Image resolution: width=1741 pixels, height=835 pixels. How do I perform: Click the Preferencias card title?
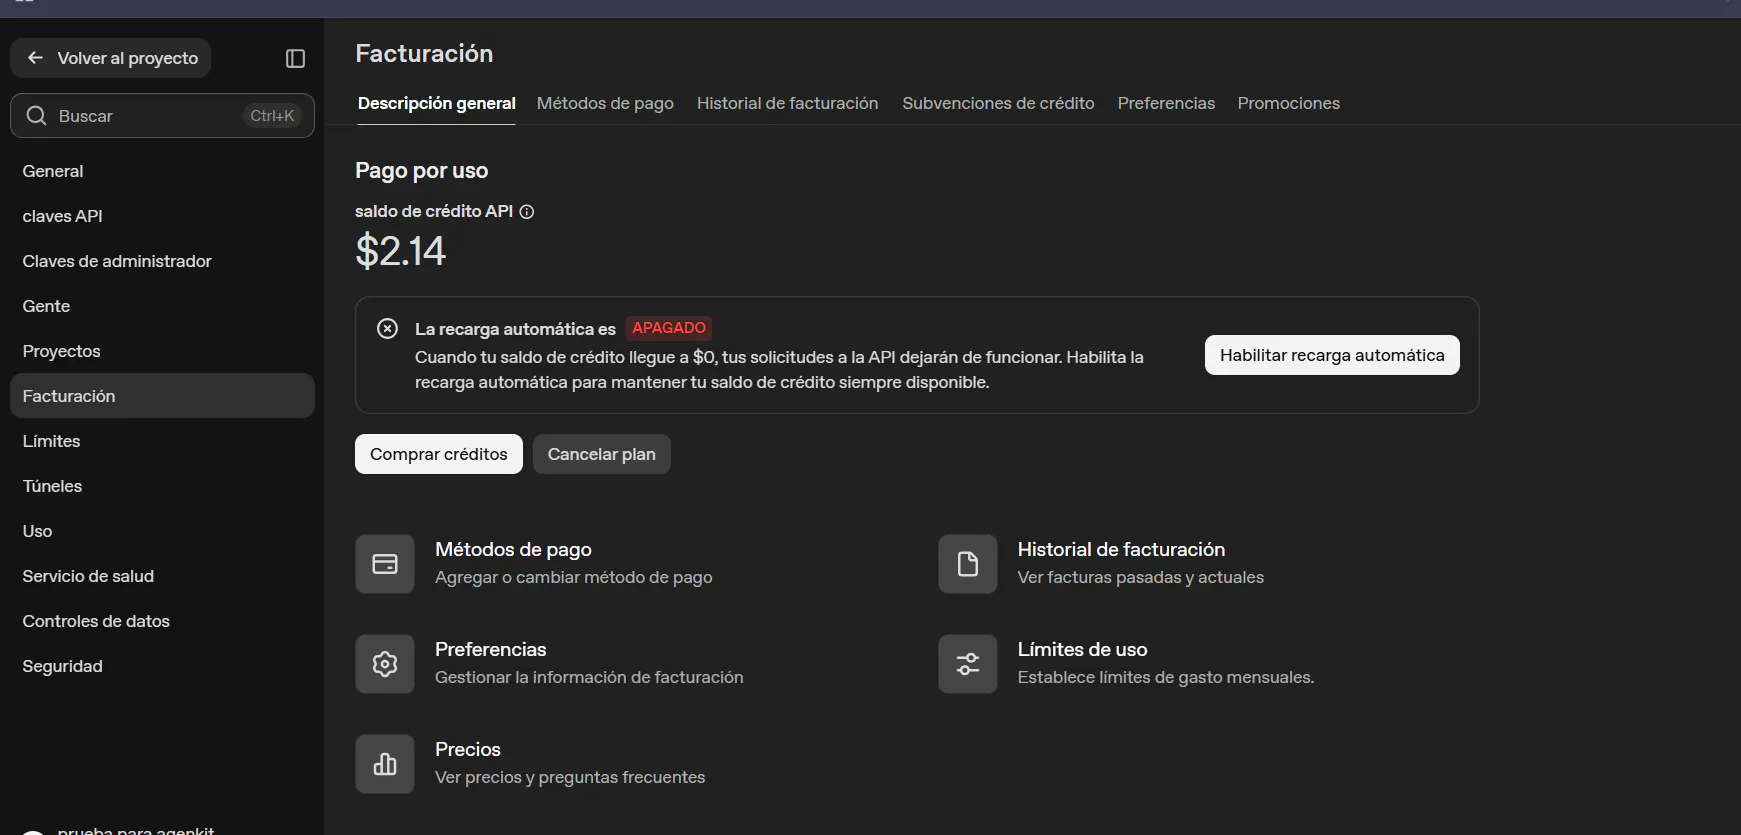tap(491, 650)
